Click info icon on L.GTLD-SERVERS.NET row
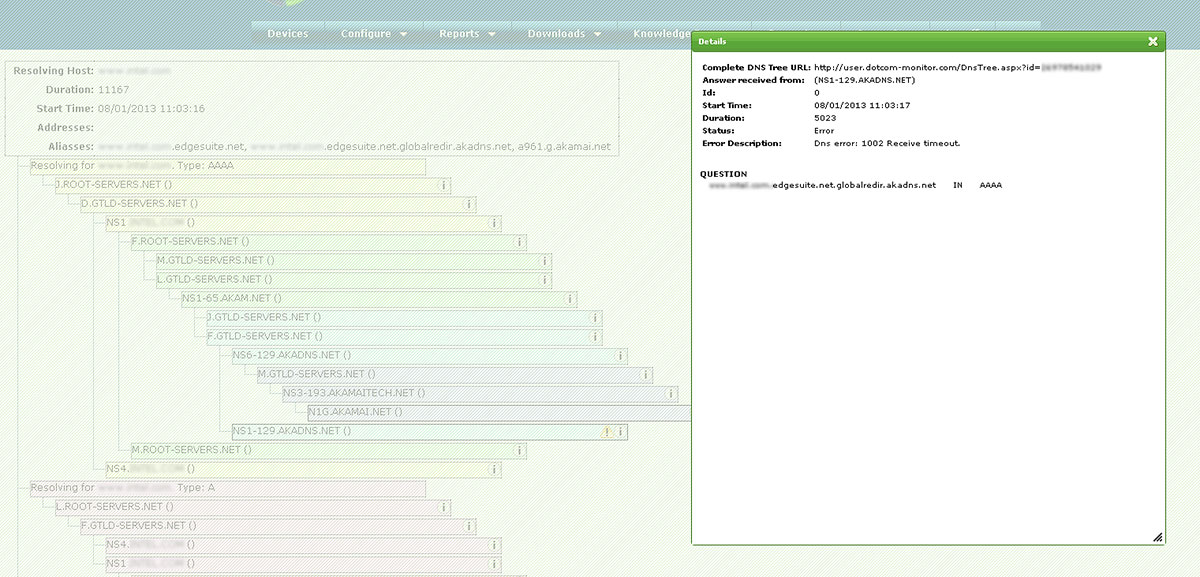 (546, 280)
